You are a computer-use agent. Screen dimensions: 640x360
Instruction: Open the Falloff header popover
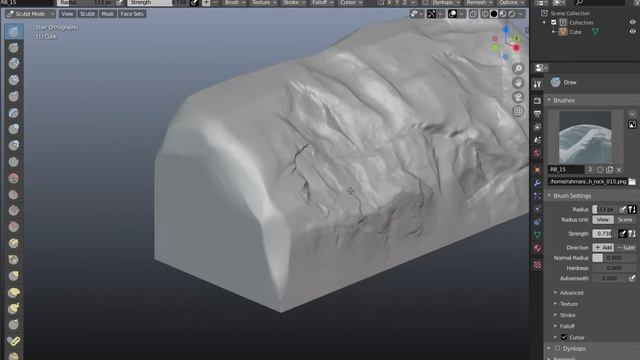[322, 2]
